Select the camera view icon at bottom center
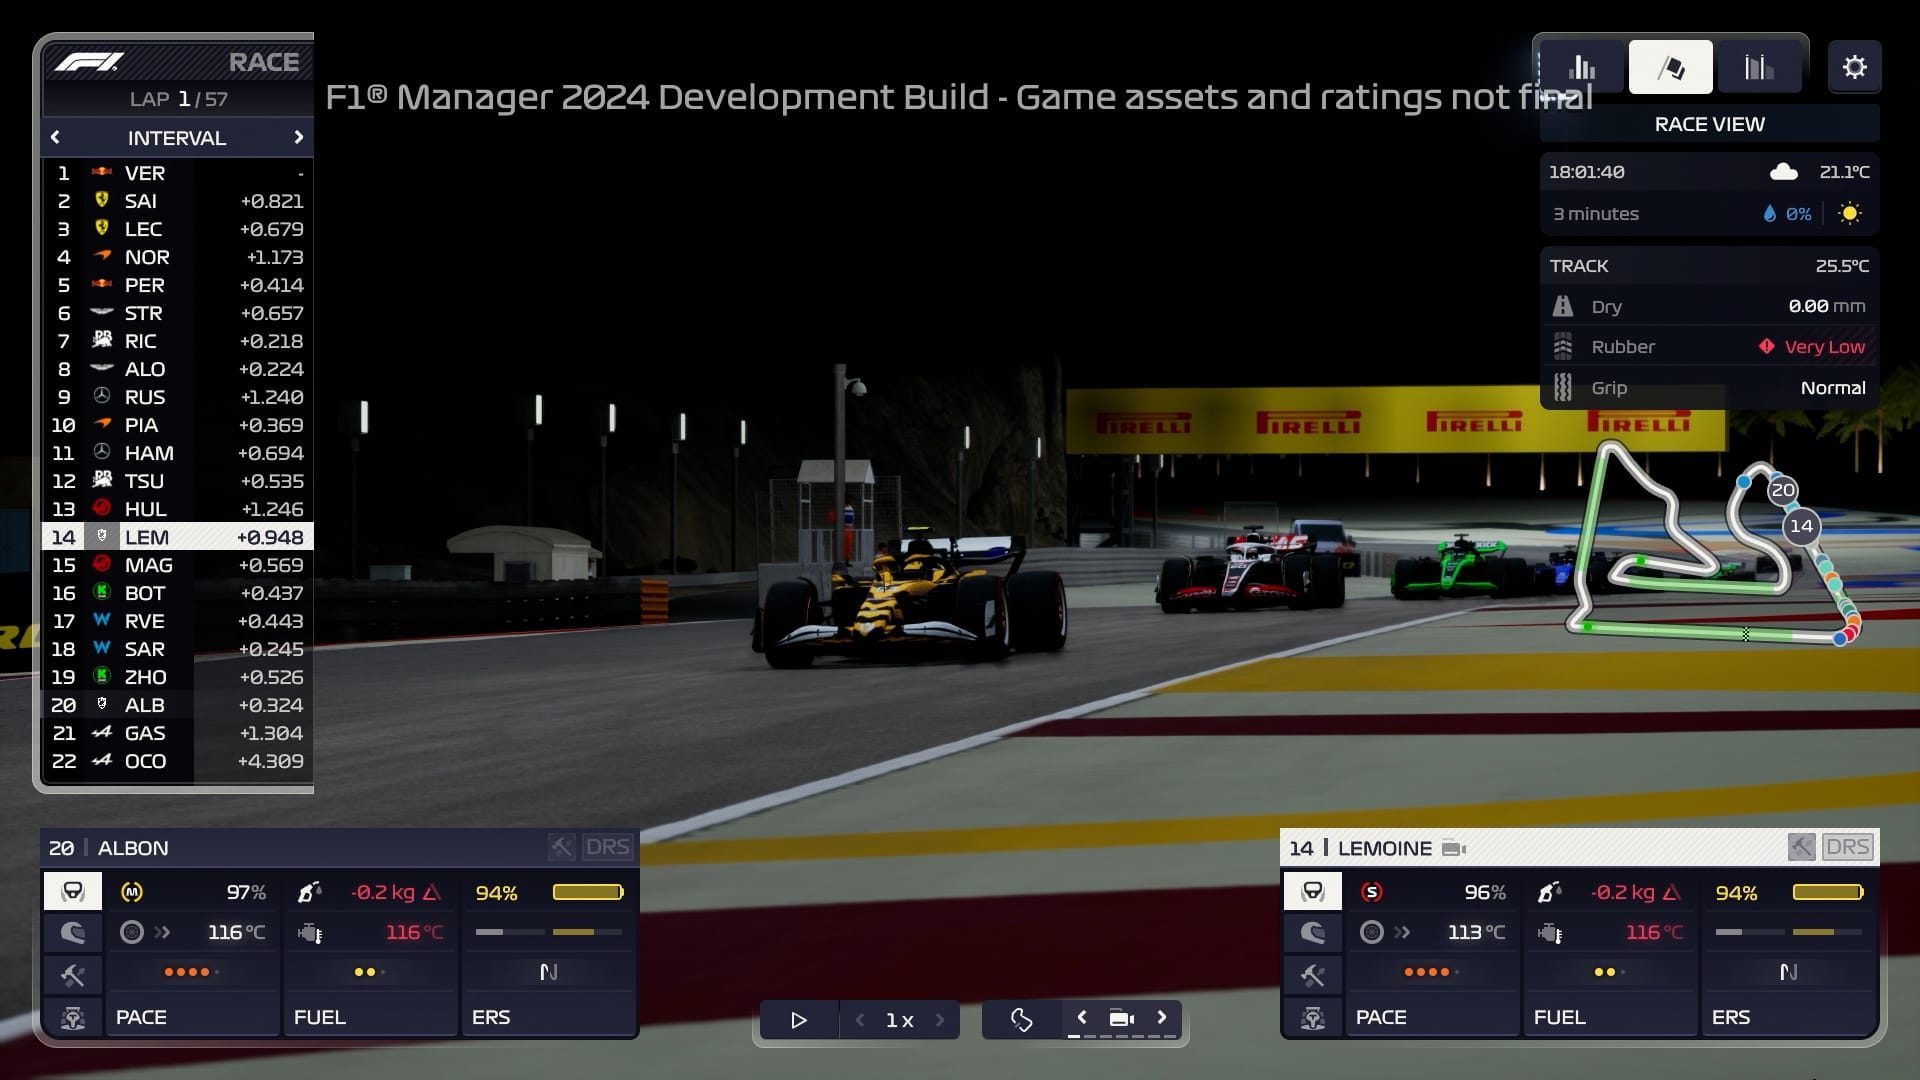The height and width of the screenshot is (1080, 1920). coord(1122,1019)
